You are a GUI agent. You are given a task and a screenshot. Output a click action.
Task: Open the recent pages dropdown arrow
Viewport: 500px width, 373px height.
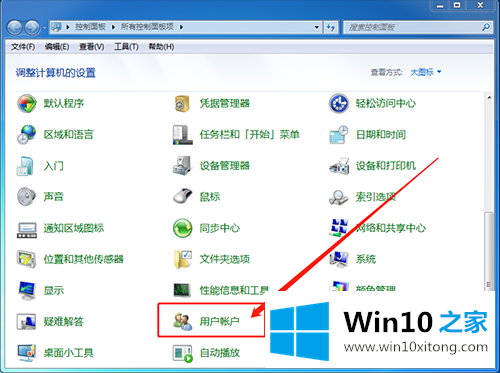45,28
